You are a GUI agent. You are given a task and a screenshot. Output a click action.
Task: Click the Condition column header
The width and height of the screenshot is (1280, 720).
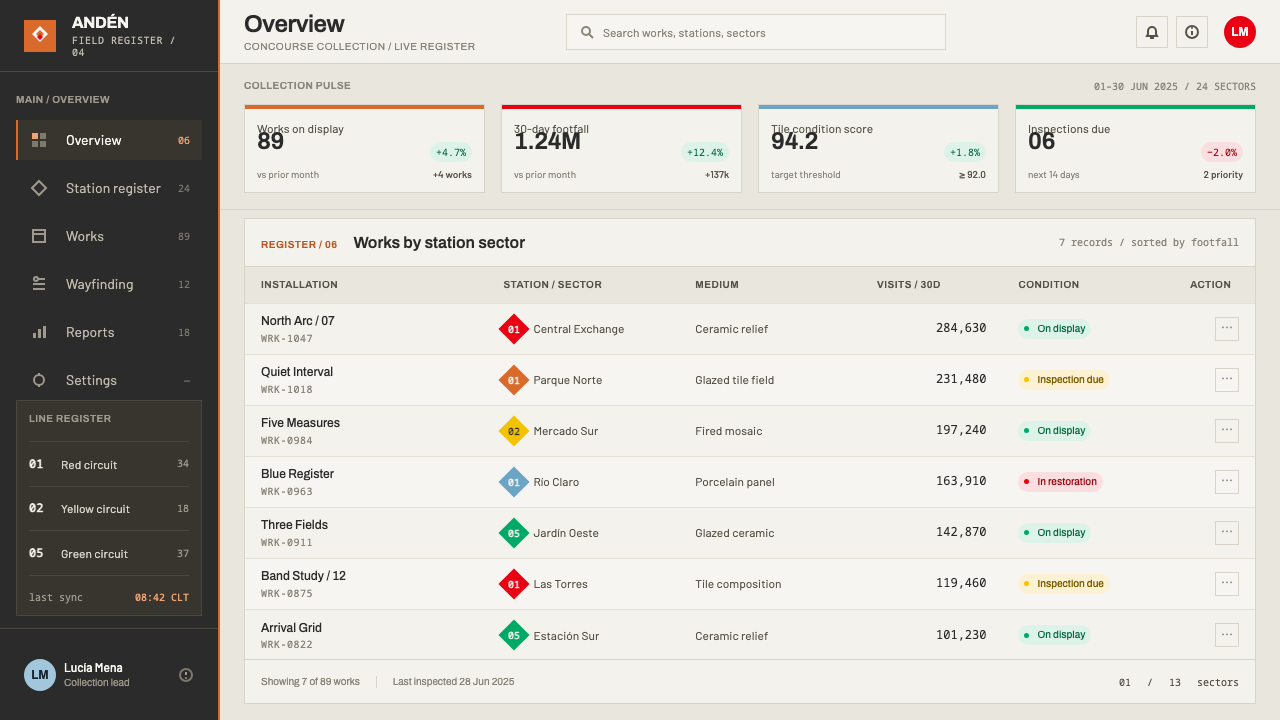point(1048,285)
